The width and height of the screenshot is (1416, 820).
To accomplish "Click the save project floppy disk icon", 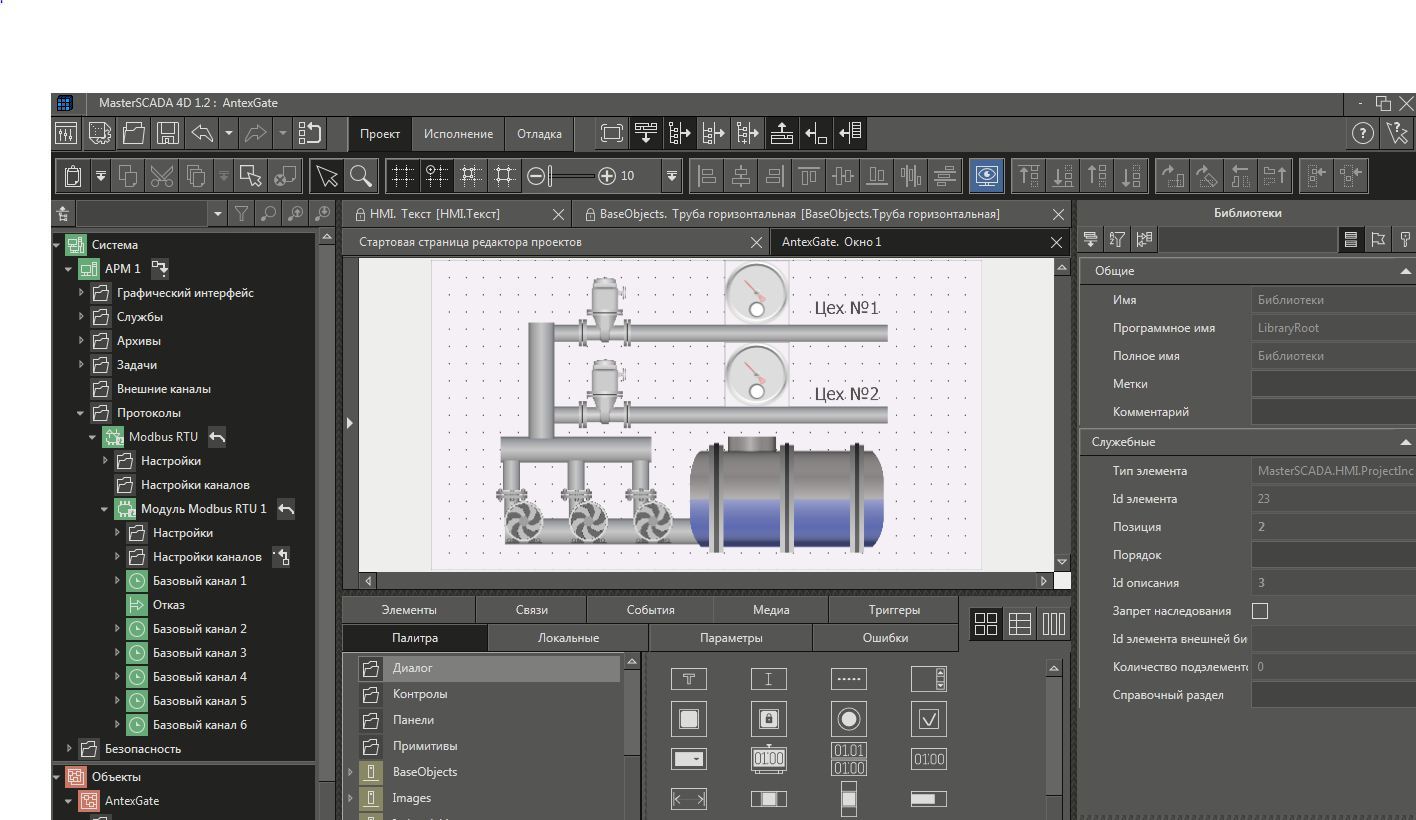I will point(168,133).
